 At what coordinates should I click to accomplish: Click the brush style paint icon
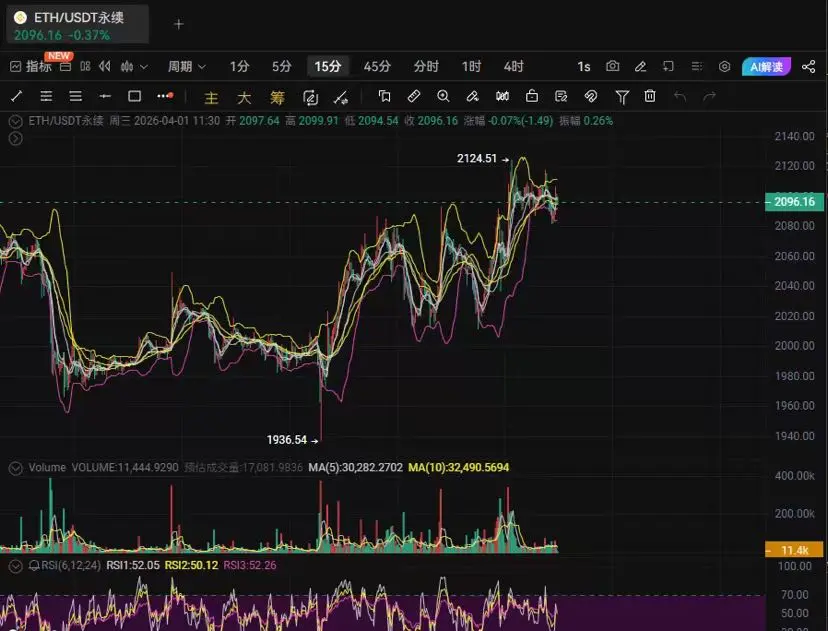pos(473,96)
